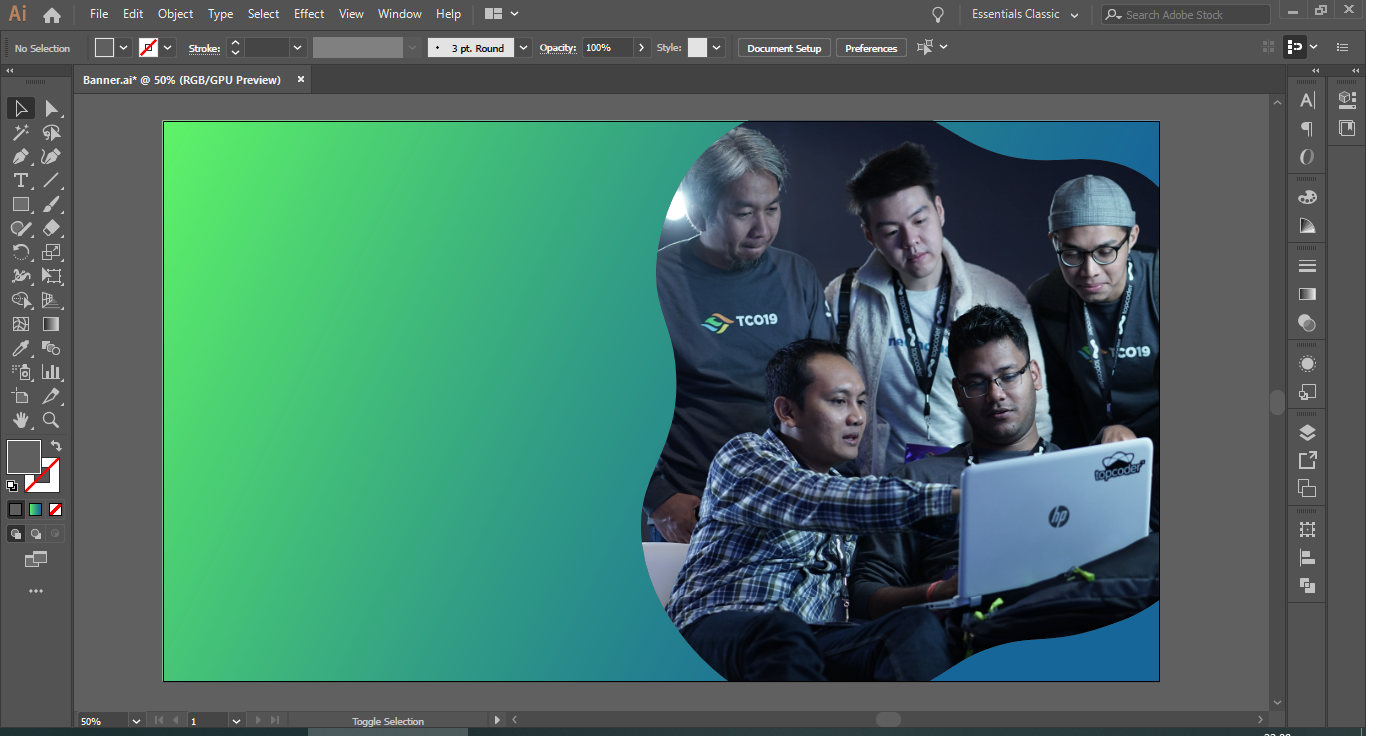Image resolution: width=1374 pixels, height=736 pixels.
Task: Swap fill and stroke arrows
Action: [56, 446]
